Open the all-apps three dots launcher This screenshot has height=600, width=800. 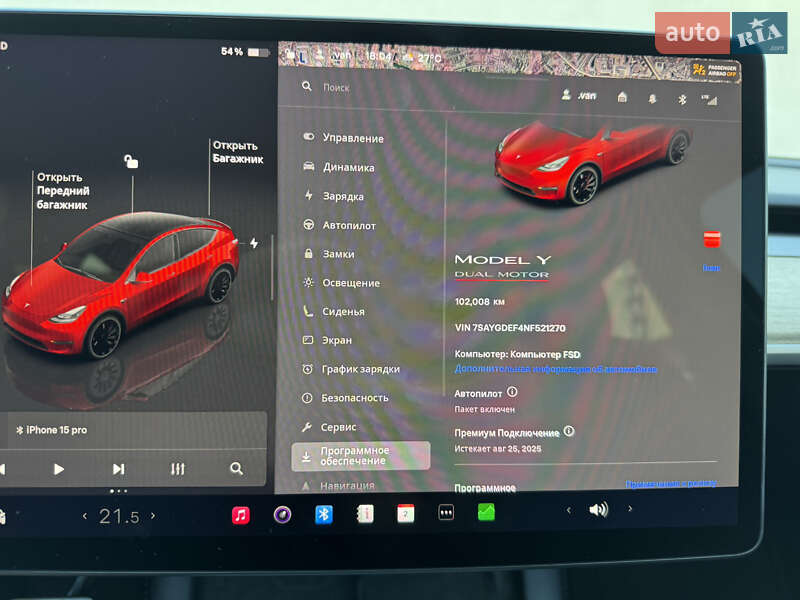point(446,513)
